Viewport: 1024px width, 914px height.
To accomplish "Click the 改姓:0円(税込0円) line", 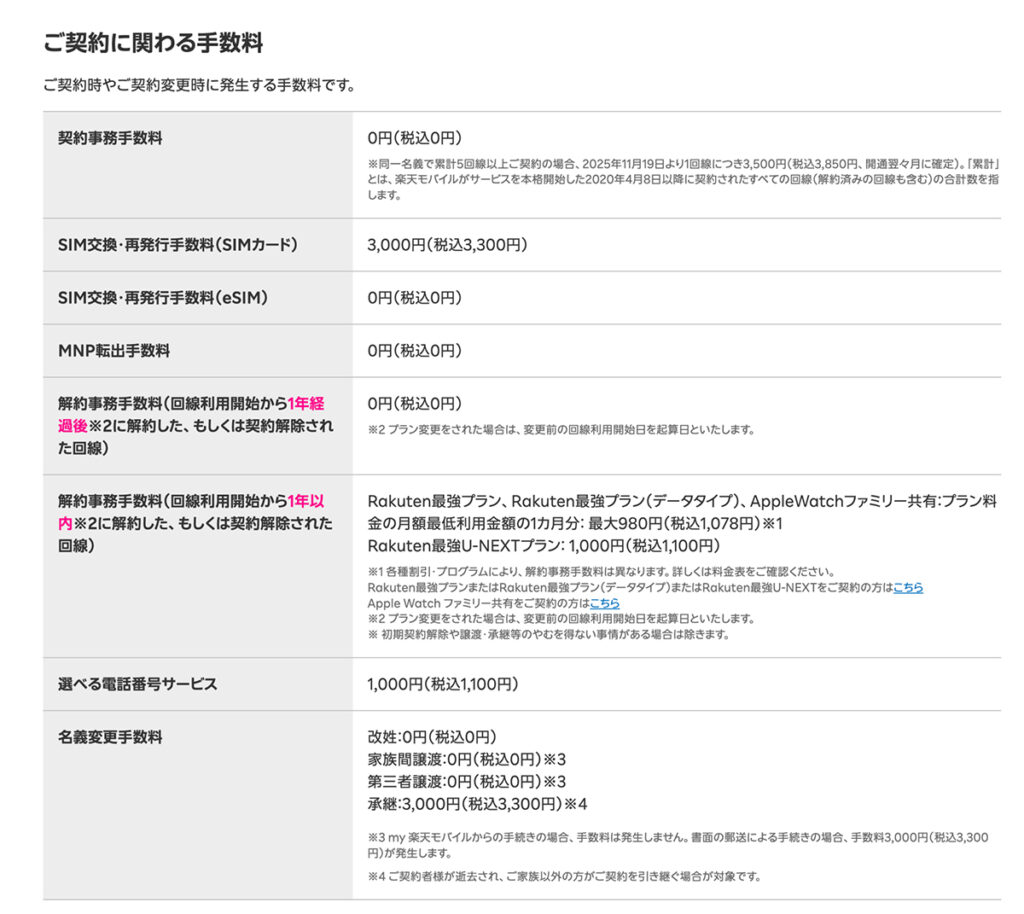I will coord(432,737).
